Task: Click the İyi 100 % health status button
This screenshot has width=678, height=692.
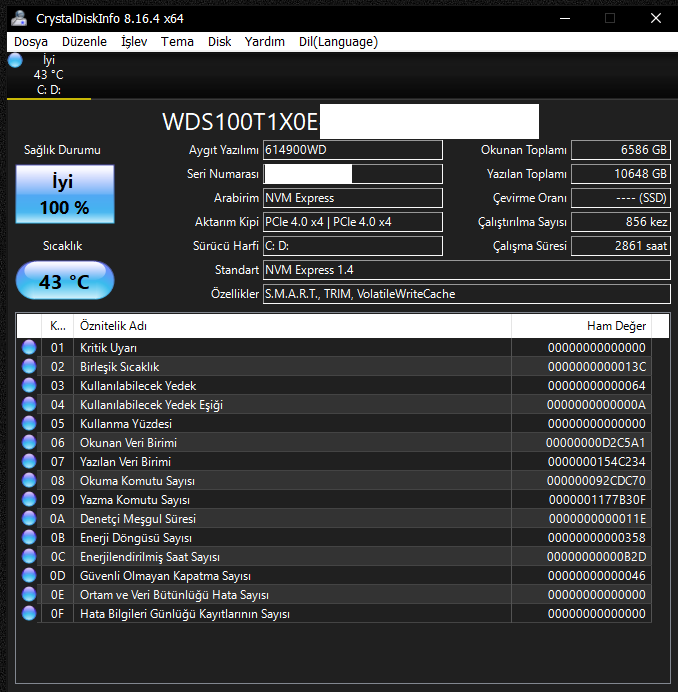Action: click(x=65, y=194)
